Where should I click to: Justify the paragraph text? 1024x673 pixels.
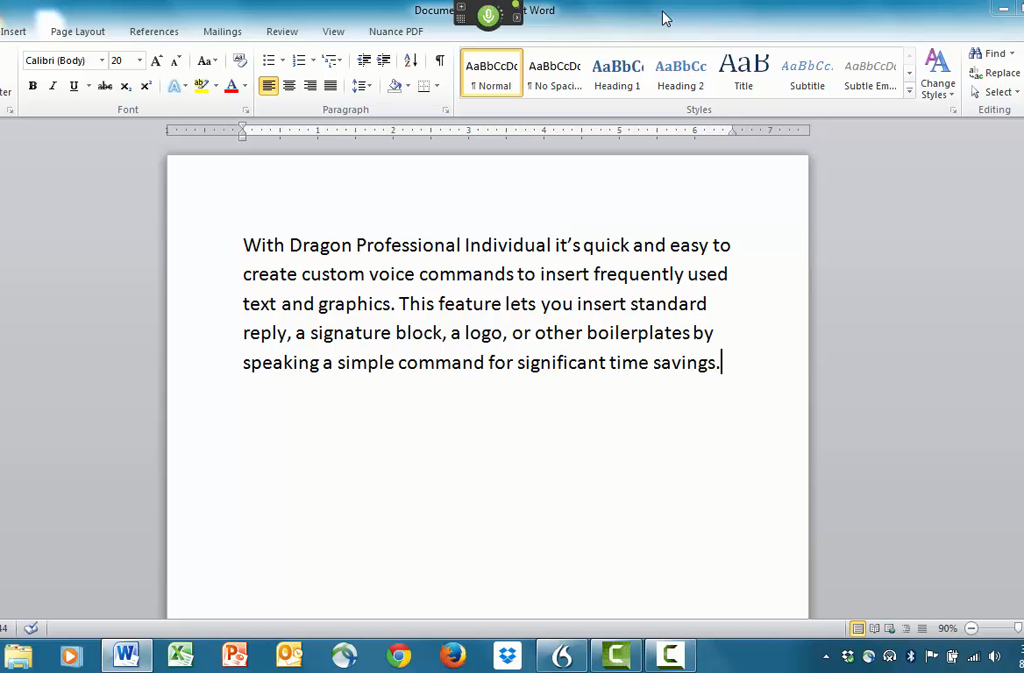pyautogui.click(x=330, y=86)
